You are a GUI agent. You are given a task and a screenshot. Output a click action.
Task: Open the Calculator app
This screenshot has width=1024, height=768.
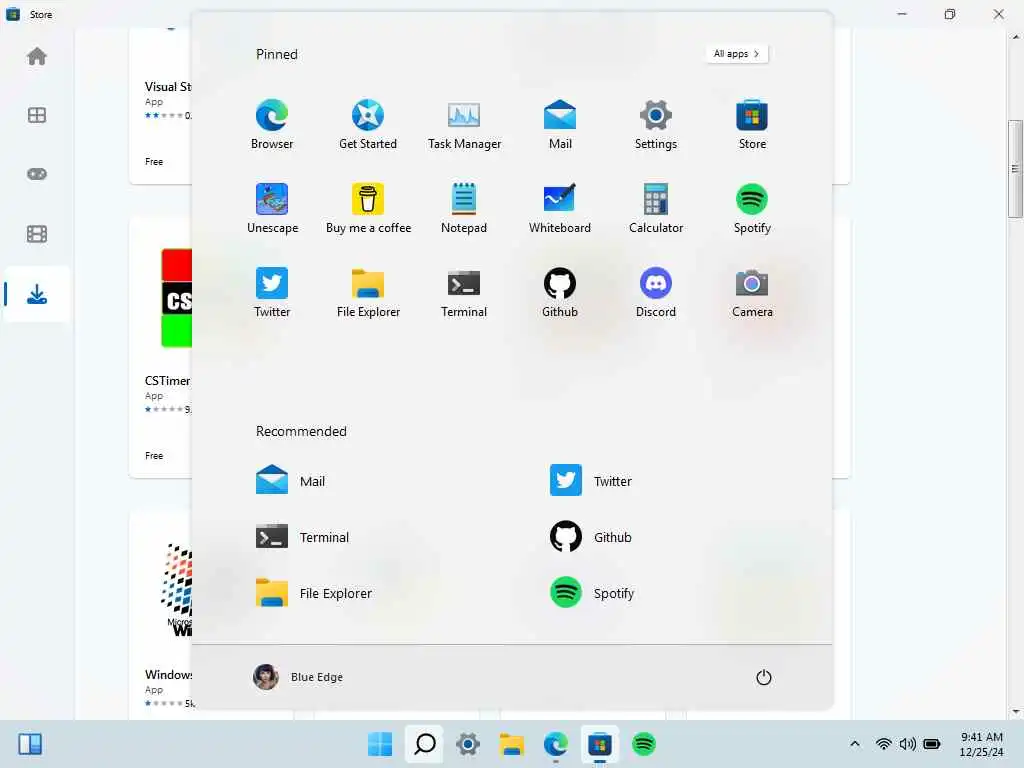click(x=656, y=208)
